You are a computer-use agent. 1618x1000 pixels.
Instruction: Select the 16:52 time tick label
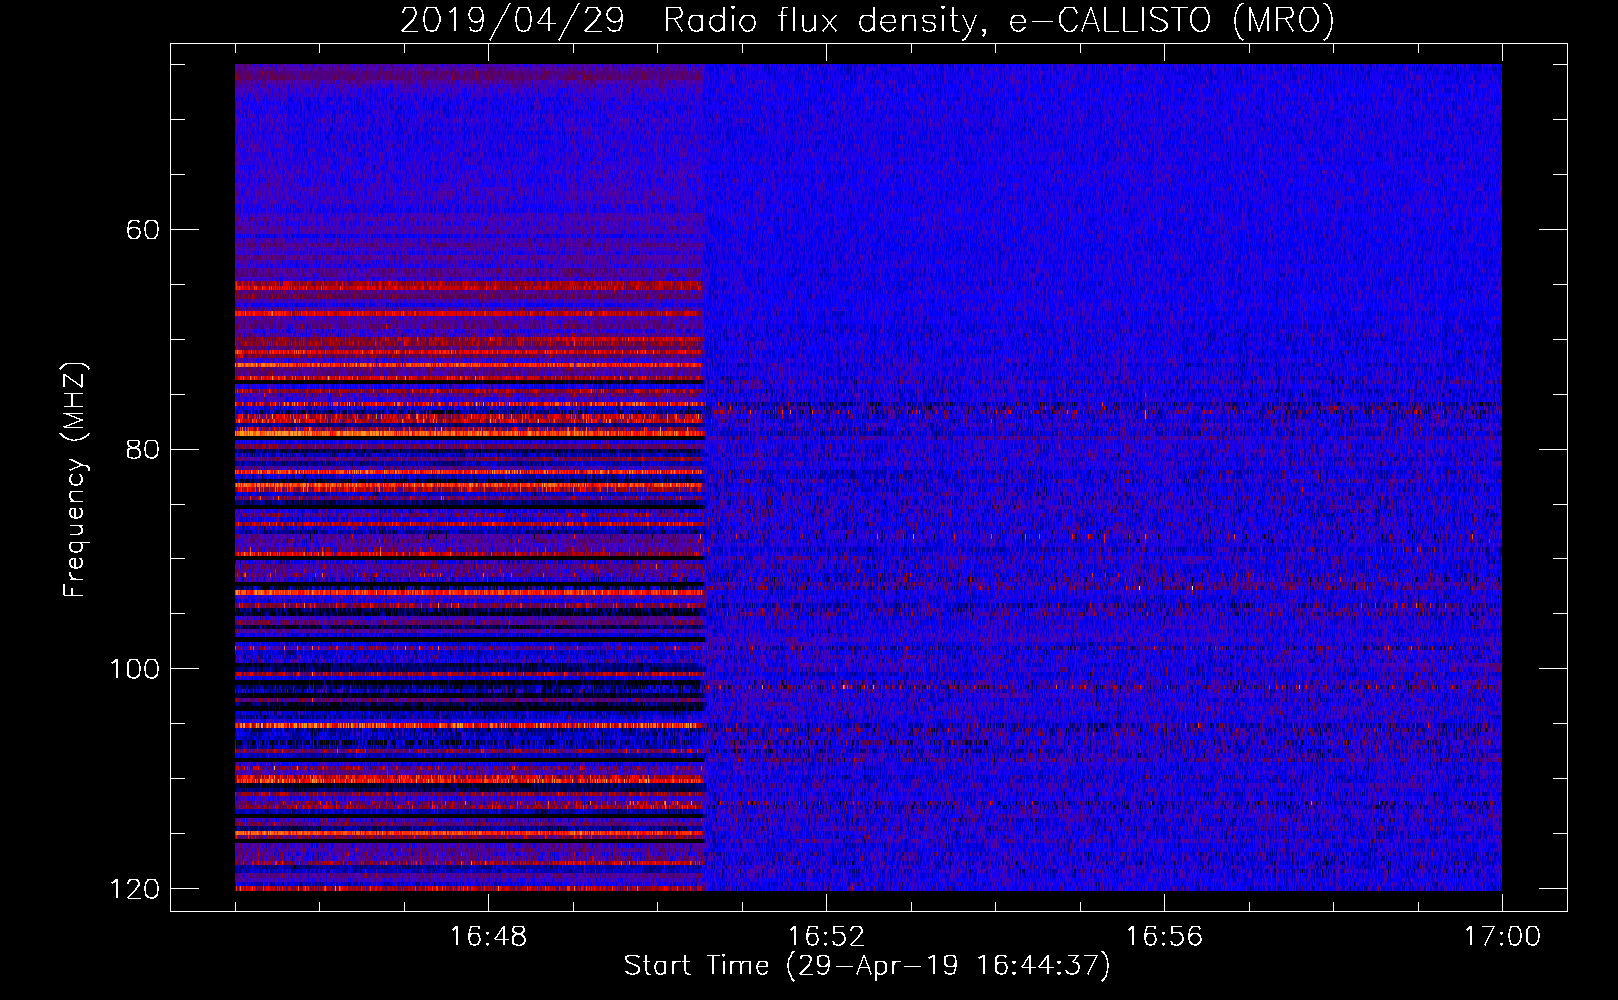point(826,937)
